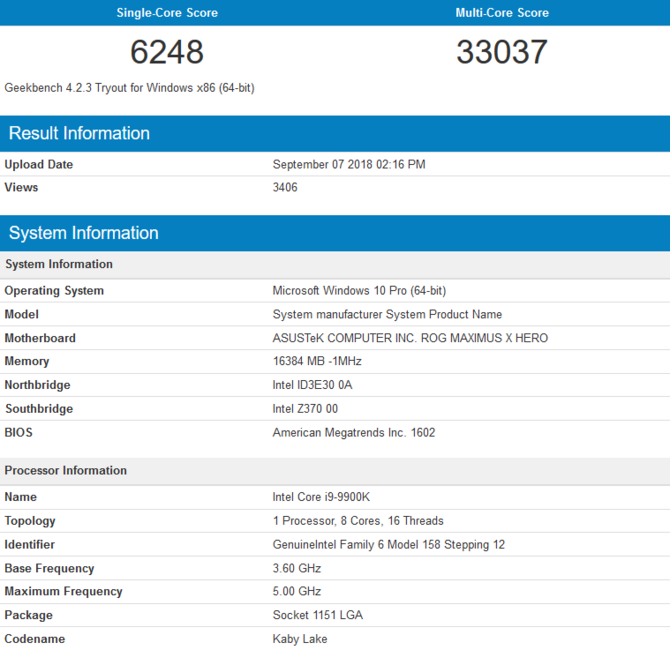Select System manufacturer System Product Name value
The image size is (670, 650).
tap(387, 315)
